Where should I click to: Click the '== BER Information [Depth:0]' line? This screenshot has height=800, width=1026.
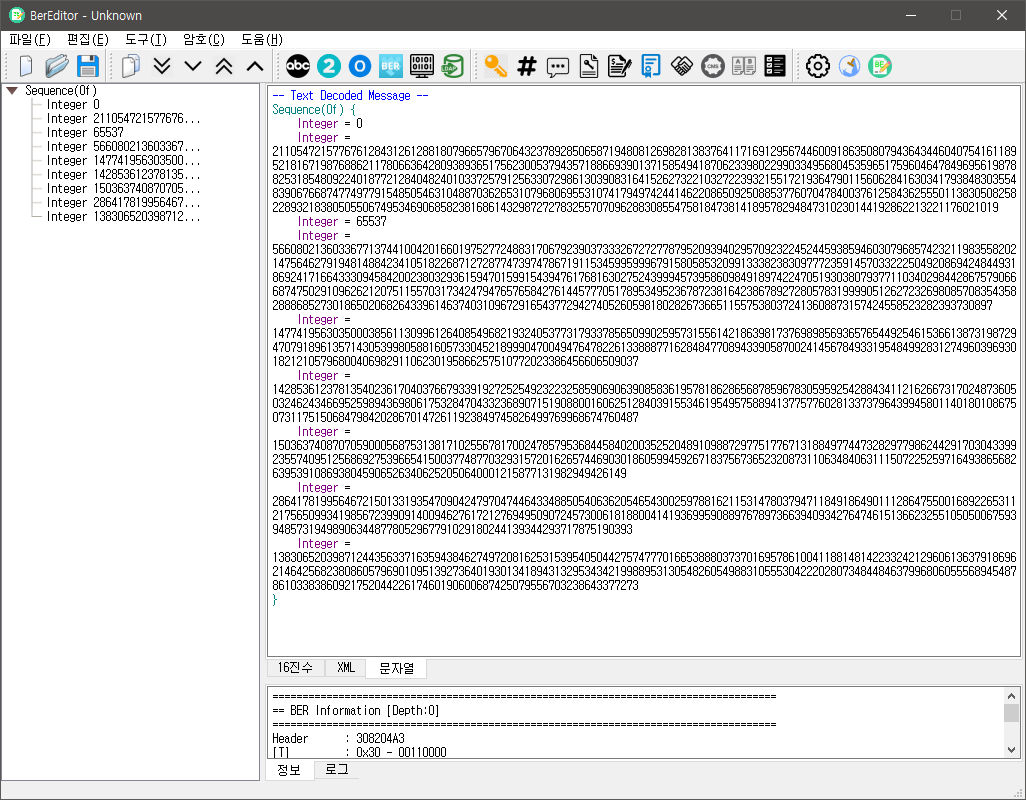[x=355, y=710]
